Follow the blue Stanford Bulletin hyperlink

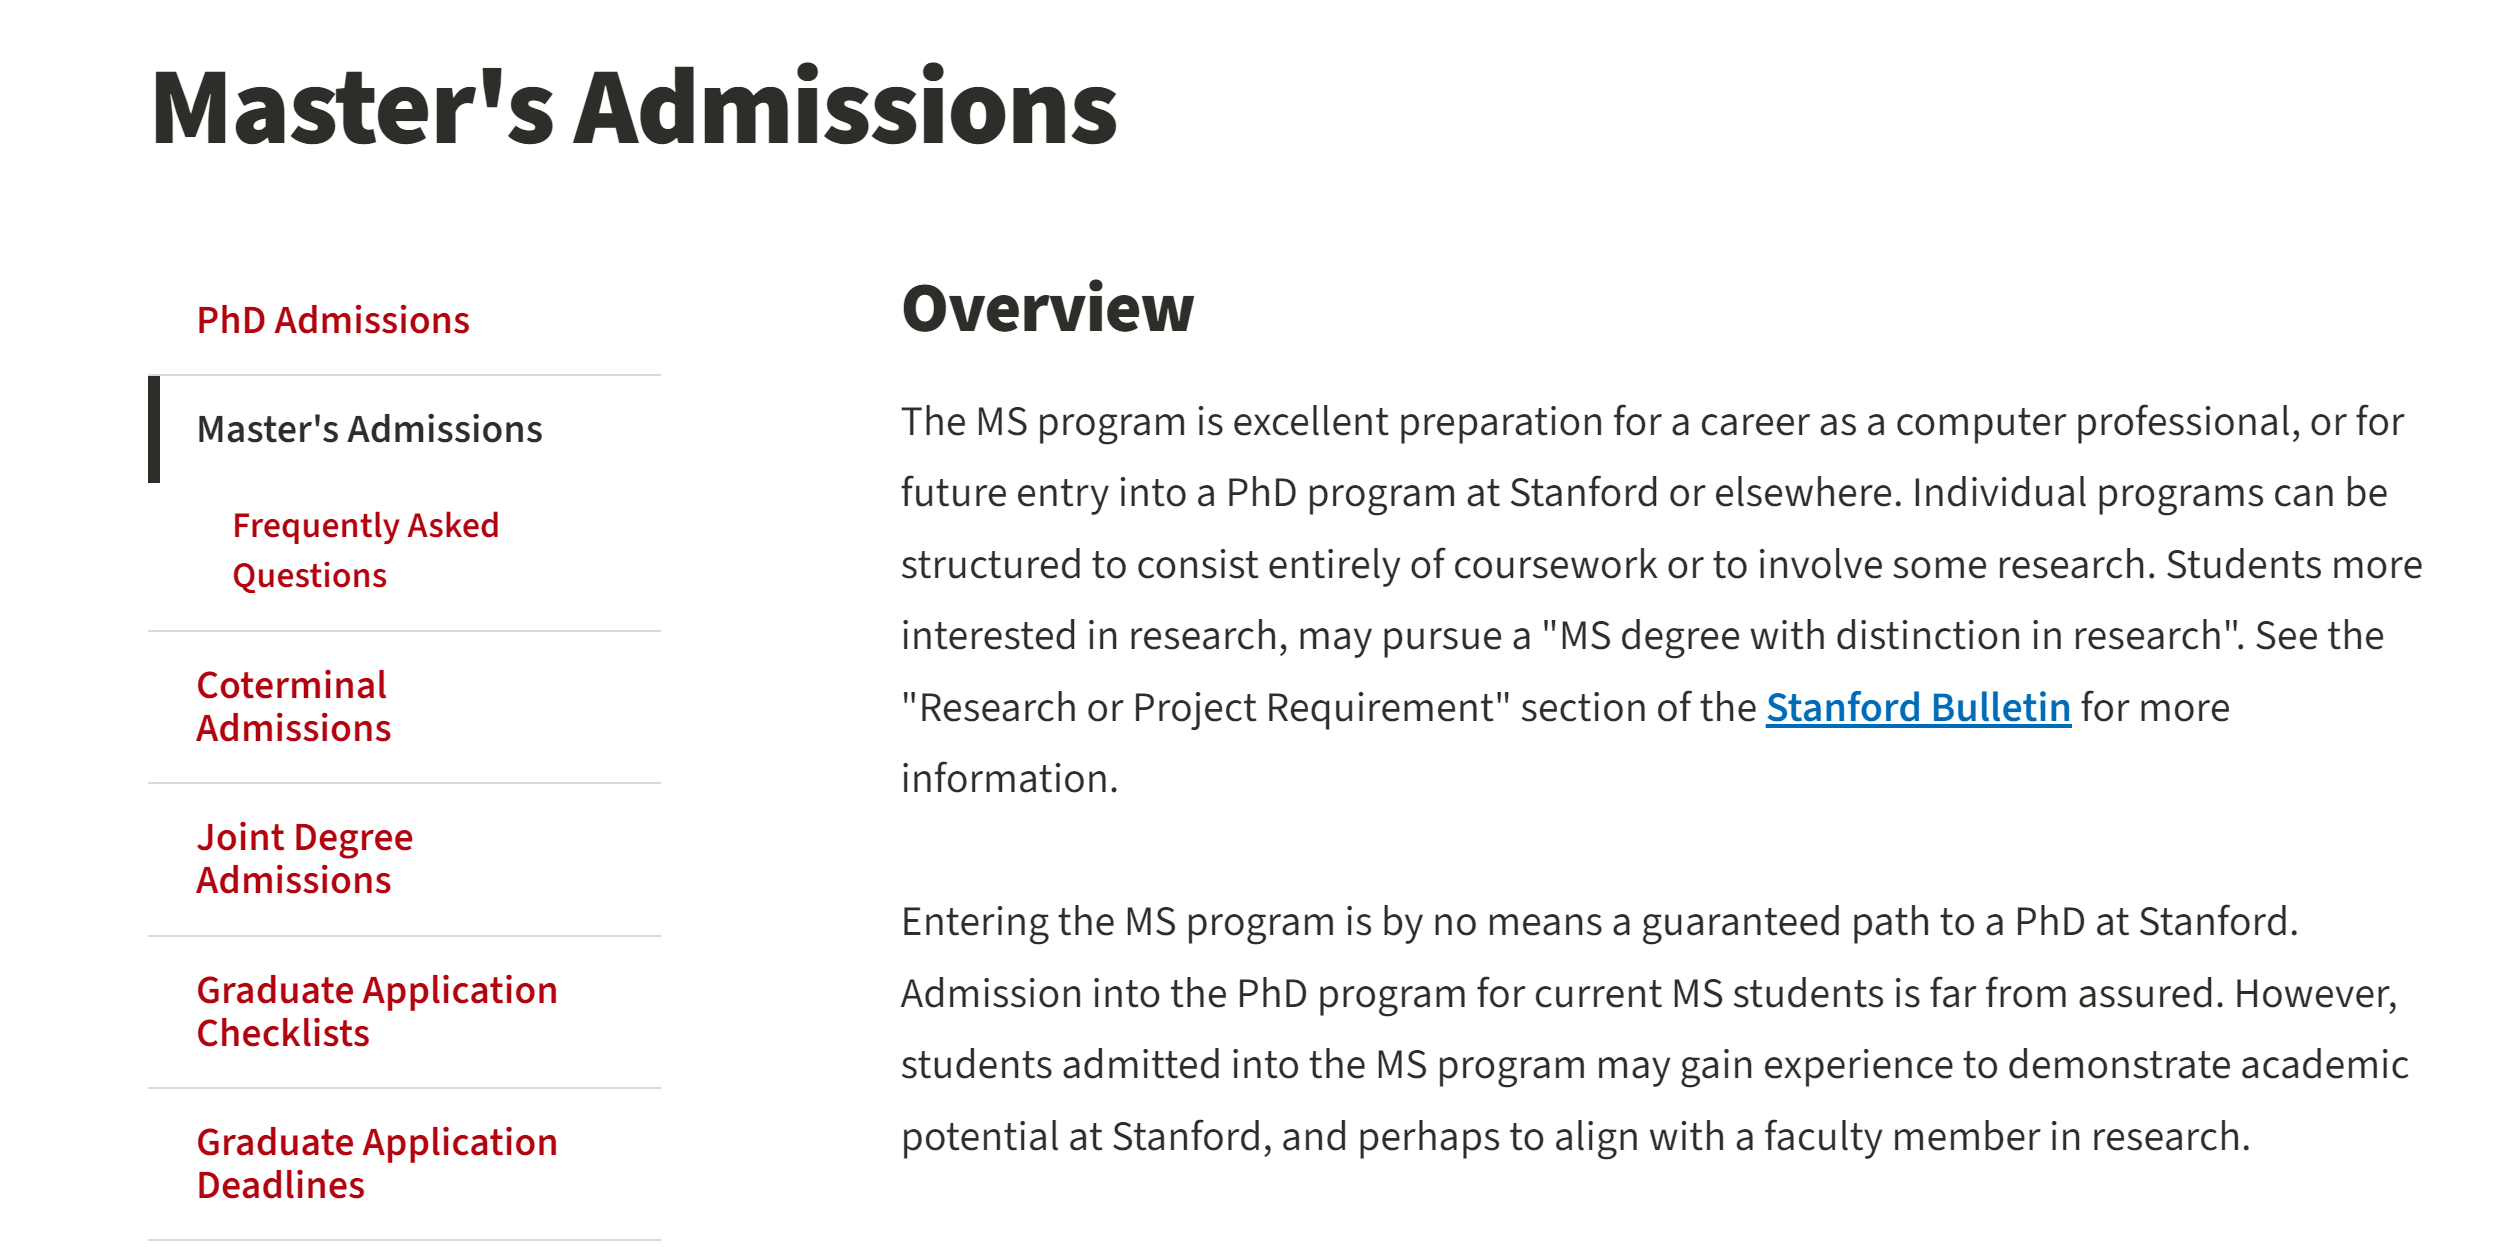click(x=1917, y=708)
